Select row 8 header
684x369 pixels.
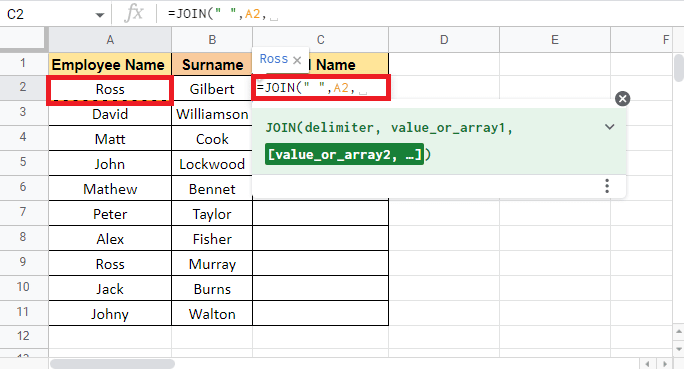(23, 237)
